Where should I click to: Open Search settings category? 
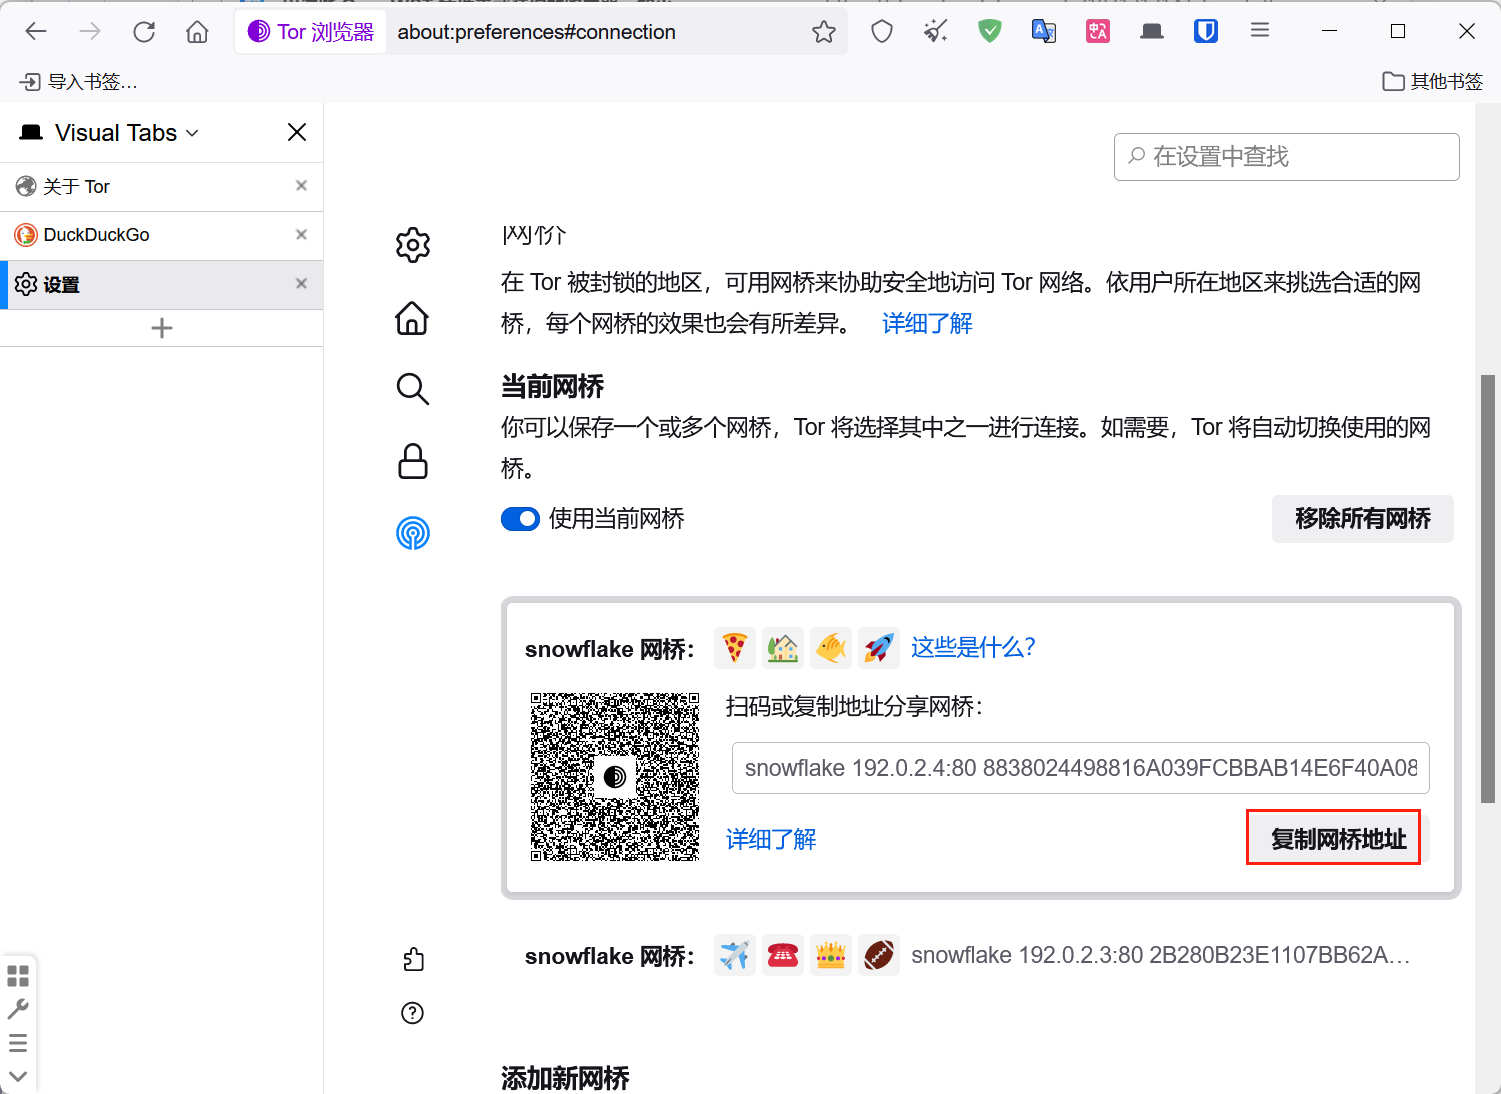click(x=413, y=389)
